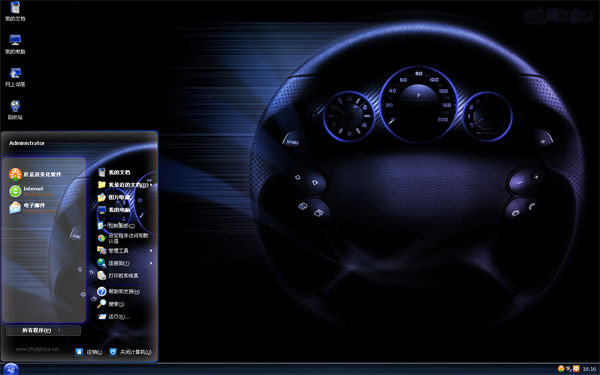Open the green Internet browser entry
This screenshot has height=375, width=600.
(31, 191)
